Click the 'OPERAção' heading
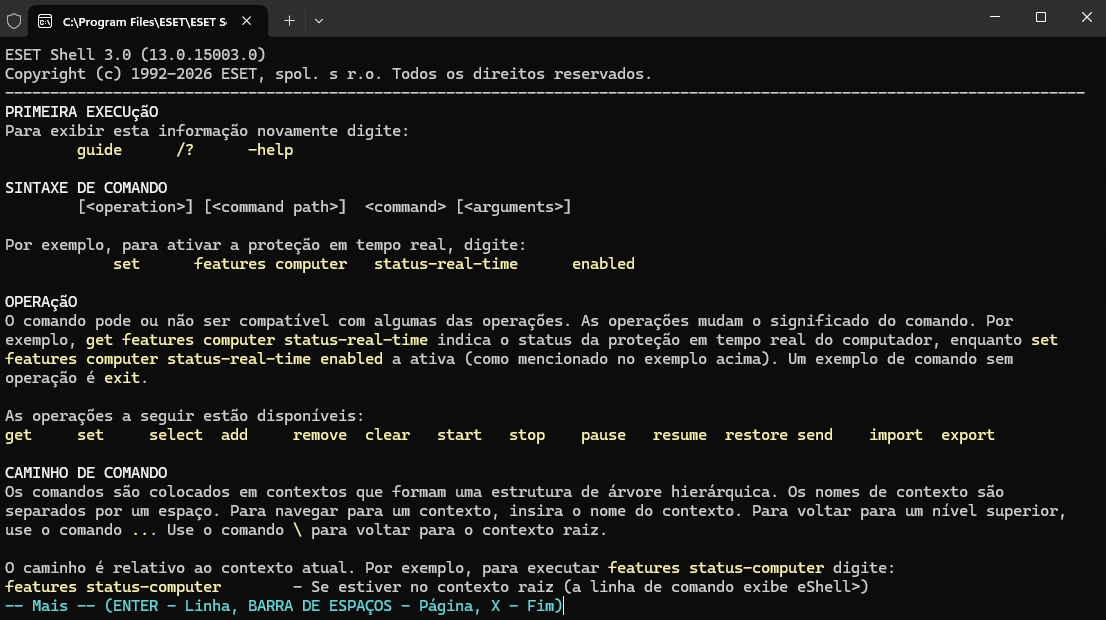The width and height of the screenshot is (1106, 620). 41,303
